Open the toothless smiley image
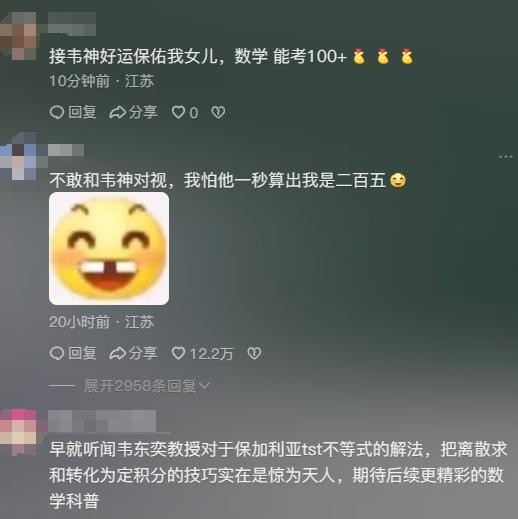Image resolution: width=518 pixels, height=519 pixels. tap(109, 248)
